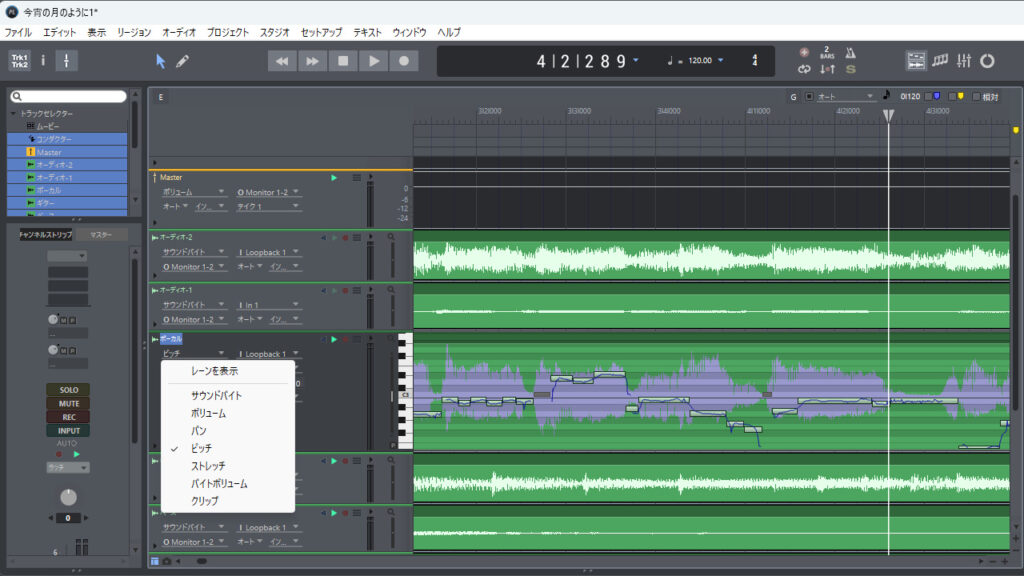The image size is (1024, 576).
Task: Click the Trk1/Trk2 tracks overview icon
Action: 20,61
